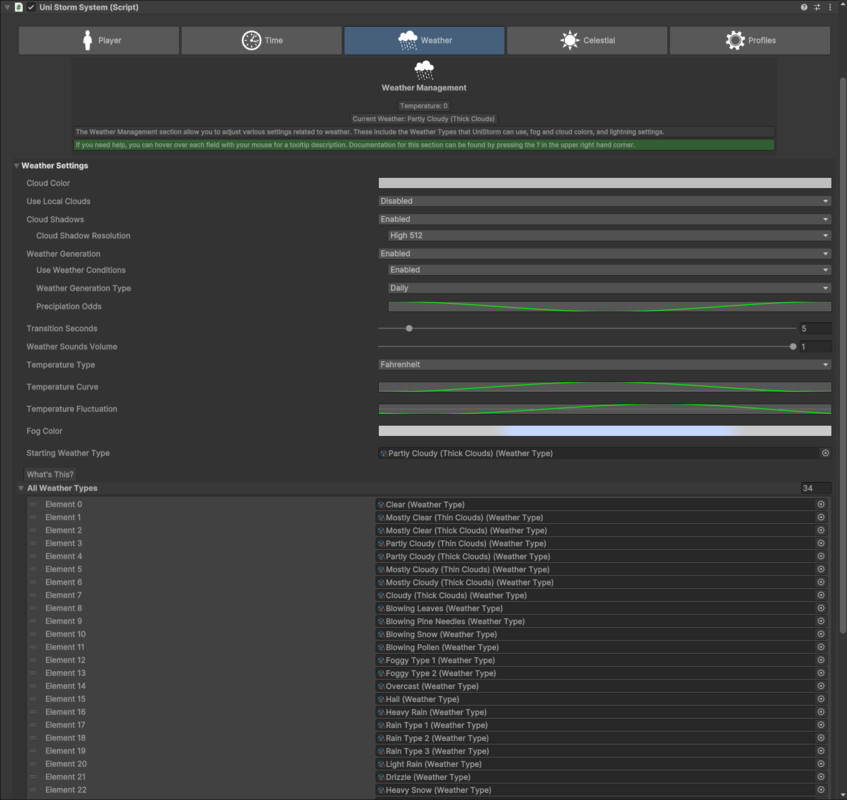Viewport: 847px width, 800px height.
Task: Click drag handle of Element 19
Action: tap(33, 750)
